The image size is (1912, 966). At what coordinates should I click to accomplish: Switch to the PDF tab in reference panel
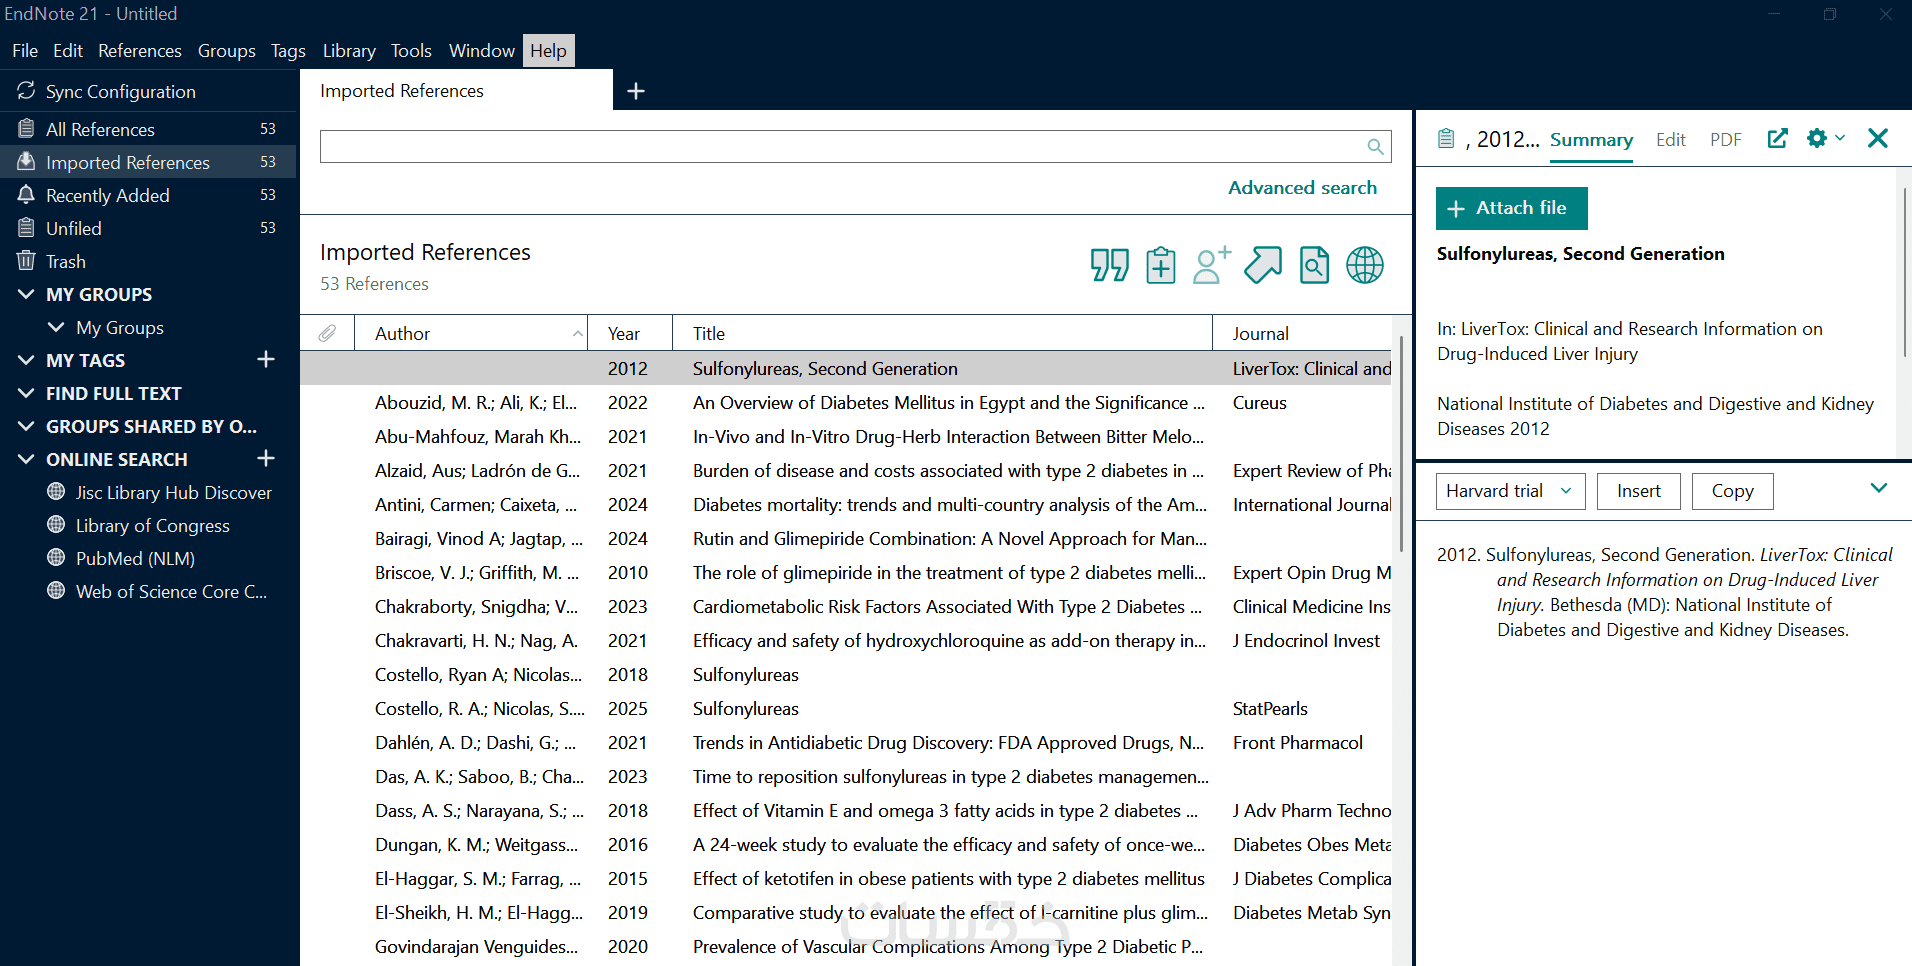click(x=1726, y=140)
